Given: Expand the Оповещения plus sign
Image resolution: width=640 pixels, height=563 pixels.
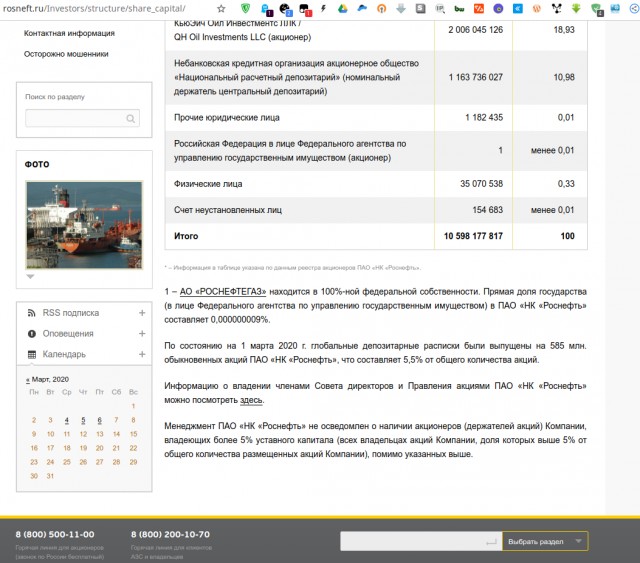Looking at the screenshot, I should pos(142,334).
